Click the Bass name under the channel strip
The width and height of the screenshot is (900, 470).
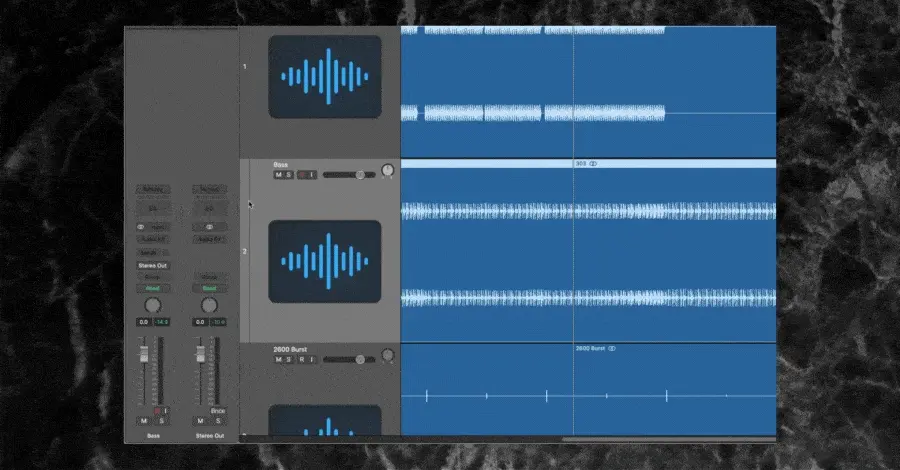coord(153,436)
